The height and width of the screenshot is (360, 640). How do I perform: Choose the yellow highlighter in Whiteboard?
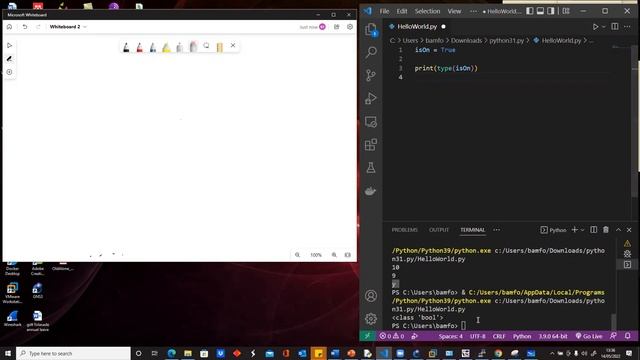pyautogui.click(x=166, y=47)
